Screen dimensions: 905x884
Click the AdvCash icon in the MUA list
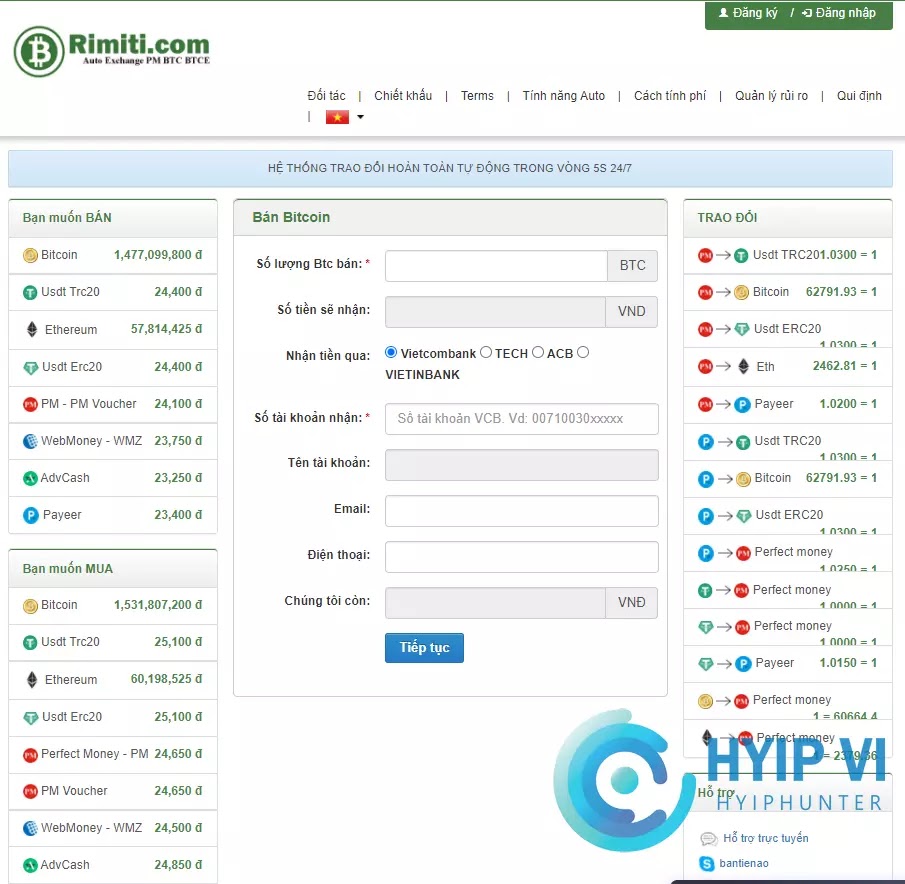tap(30, 866)
